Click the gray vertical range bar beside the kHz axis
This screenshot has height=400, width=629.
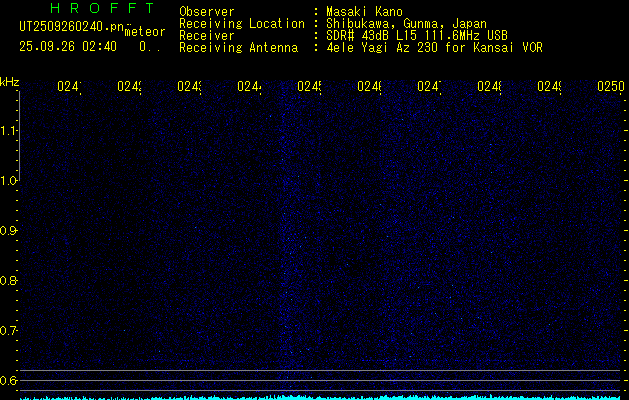pos(19,135)
